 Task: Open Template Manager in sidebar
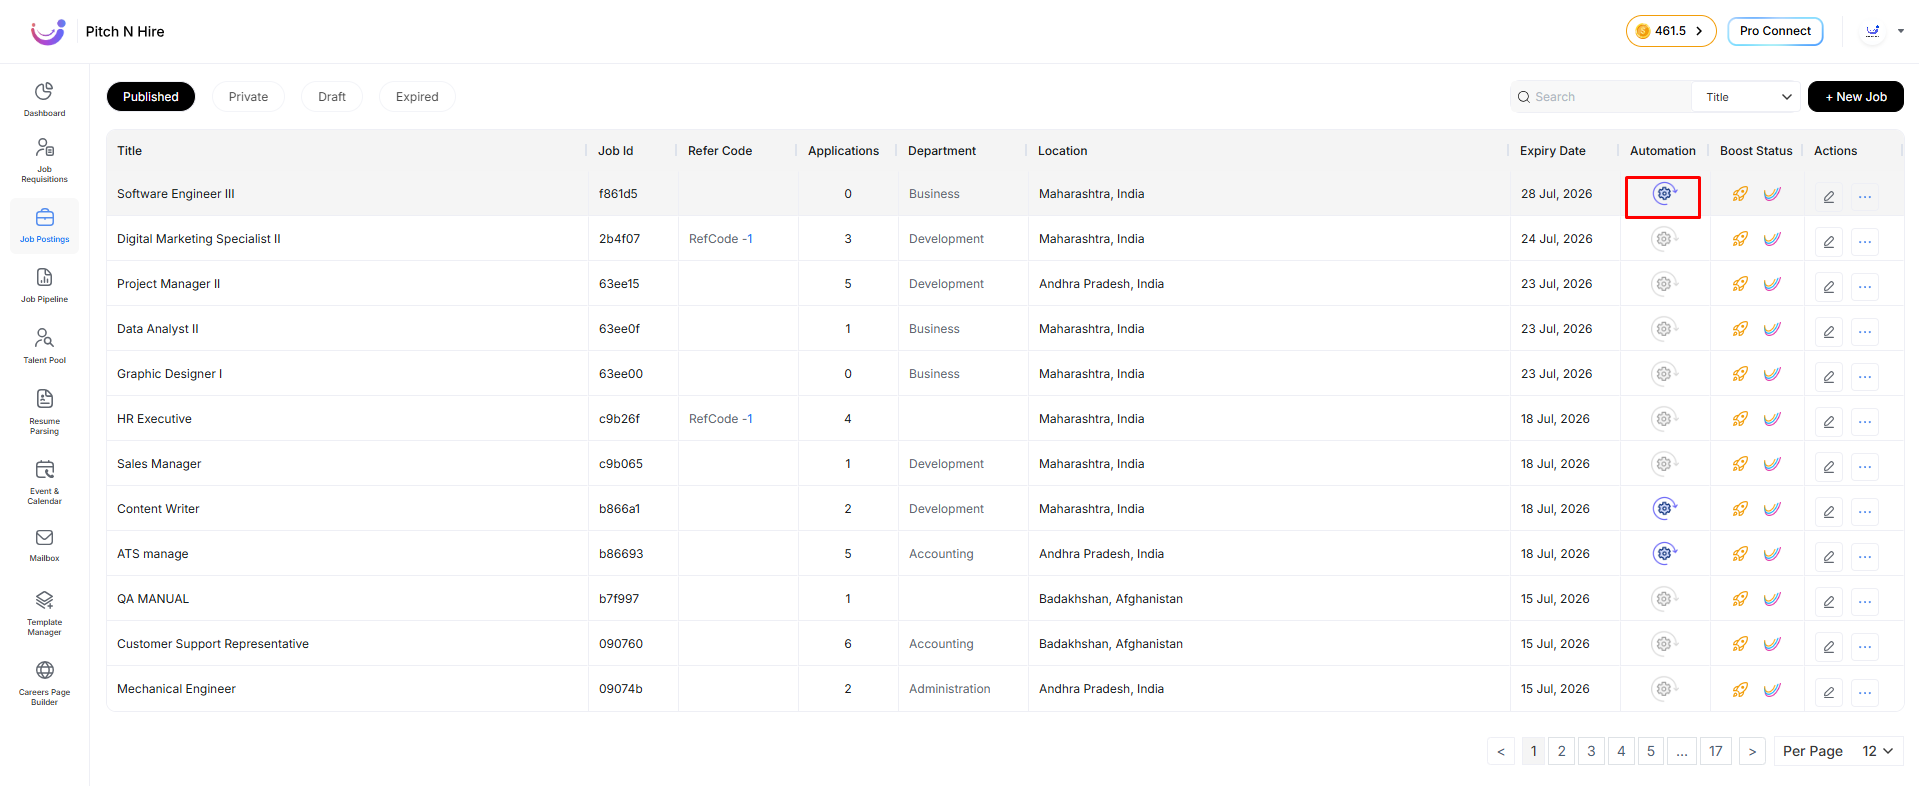pos(44,613)
